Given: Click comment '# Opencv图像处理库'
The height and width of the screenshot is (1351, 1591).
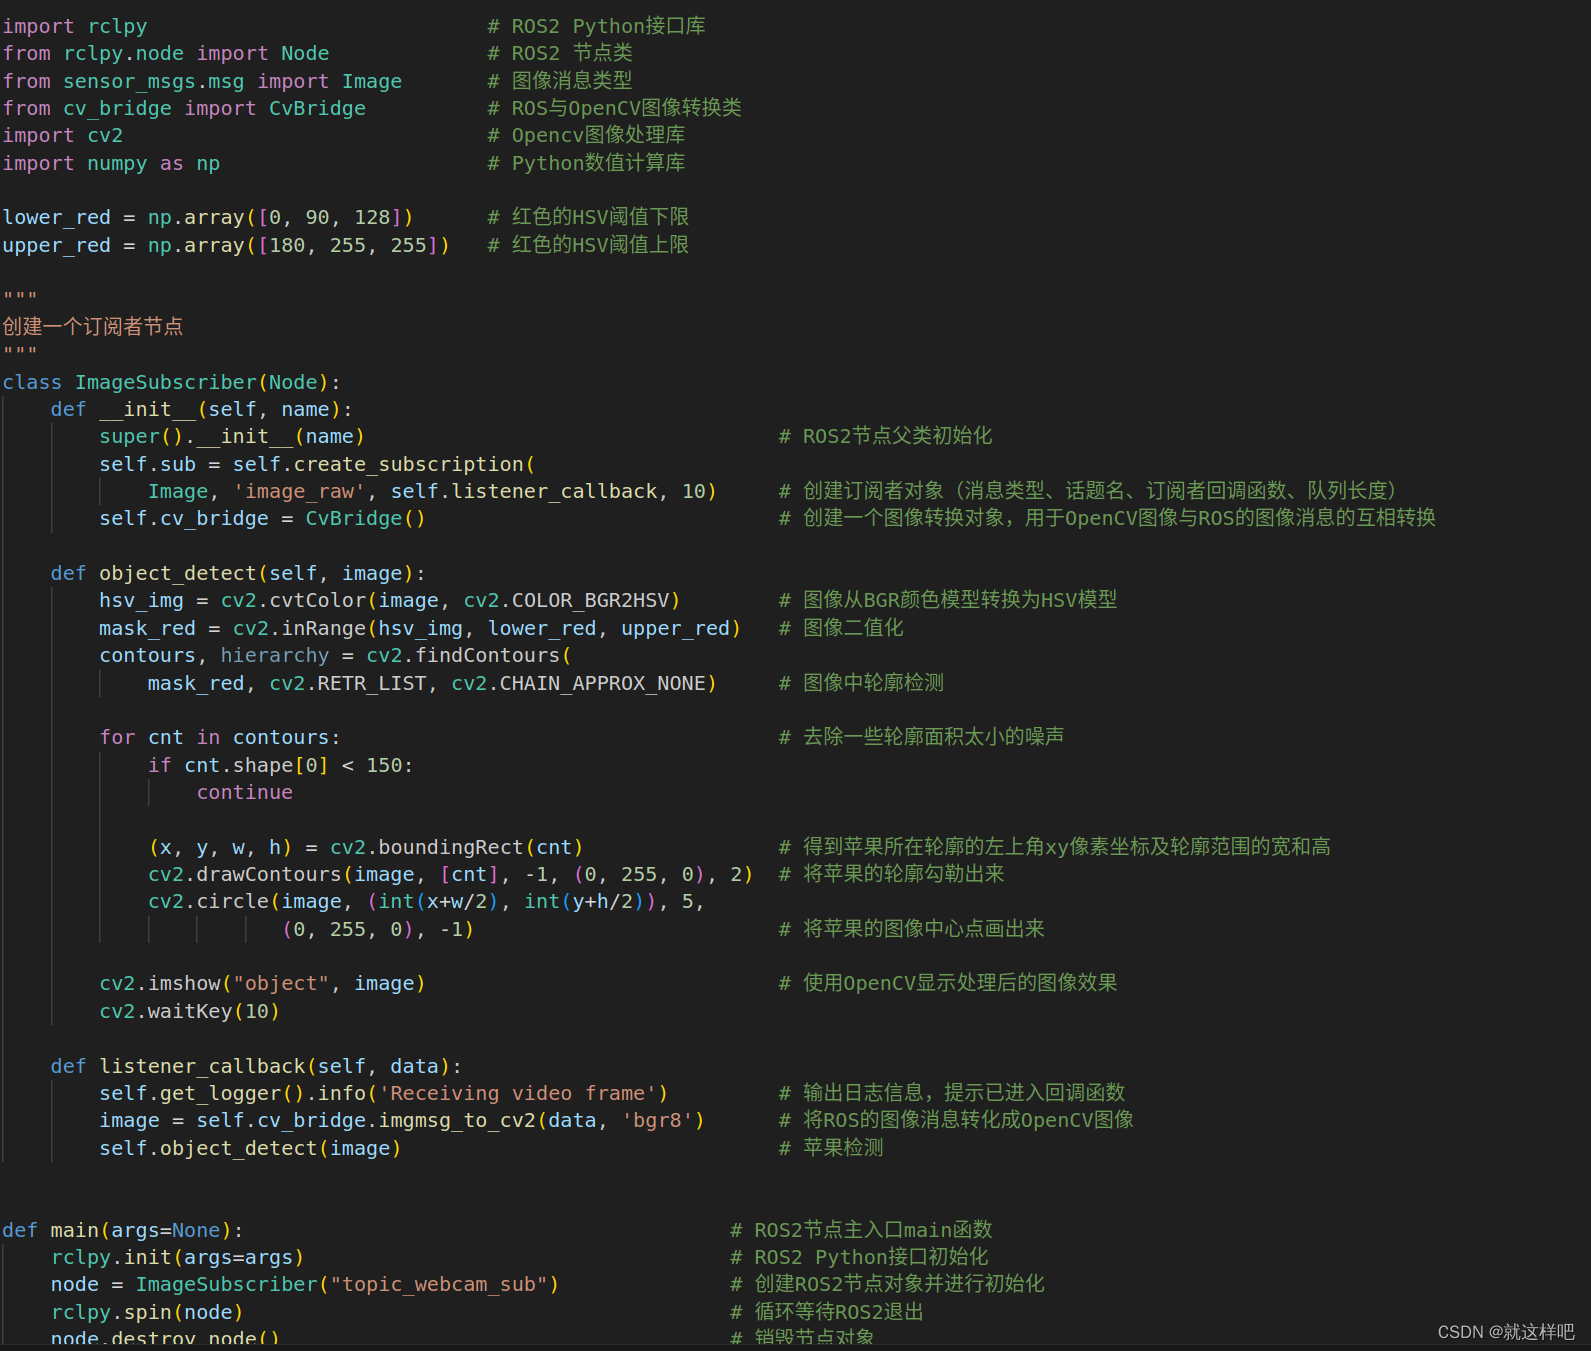Looking at the screenshot, I should coord(587,135).
